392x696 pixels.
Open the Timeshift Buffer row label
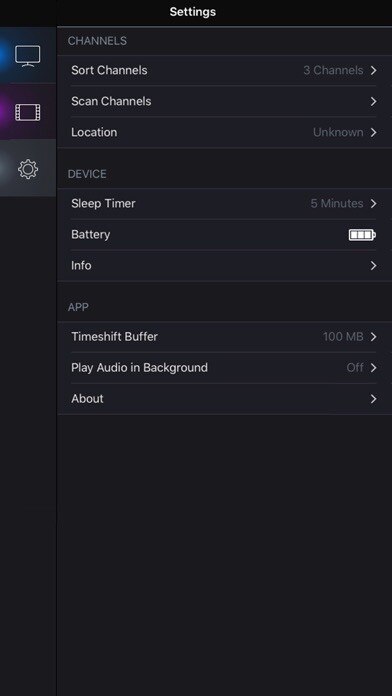point(115,336)
